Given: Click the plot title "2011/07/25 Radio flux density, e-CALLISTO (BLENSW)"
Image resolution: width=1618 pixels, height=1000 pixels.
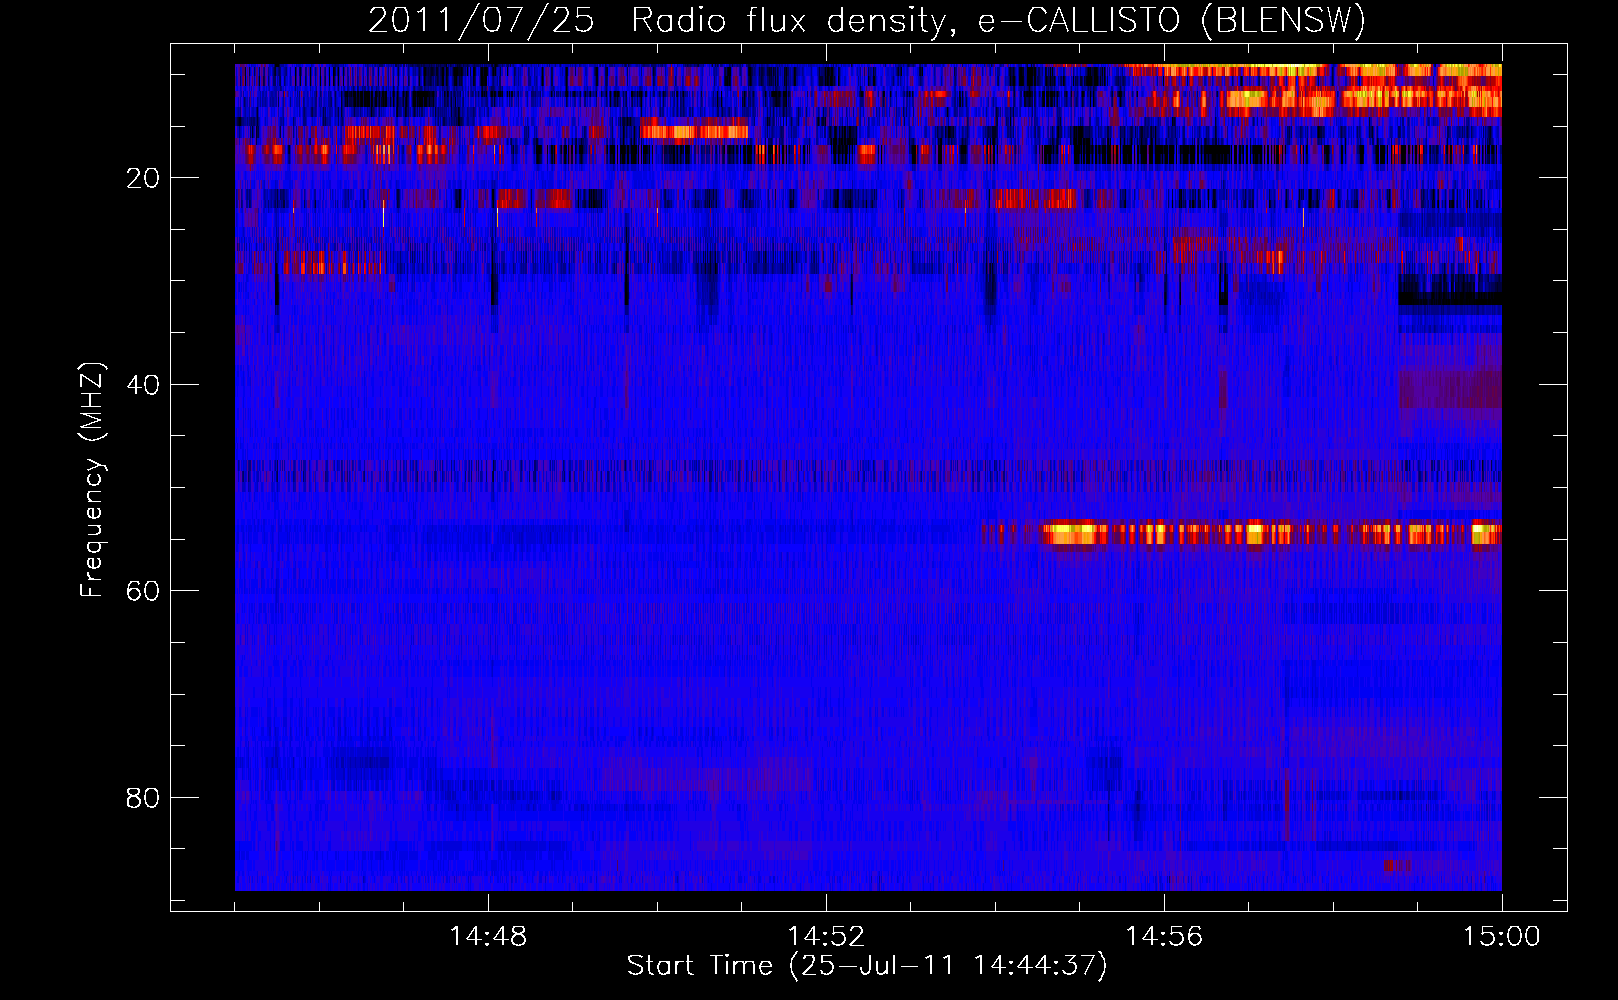Looking at the screenshot, I should click(867, 21).
